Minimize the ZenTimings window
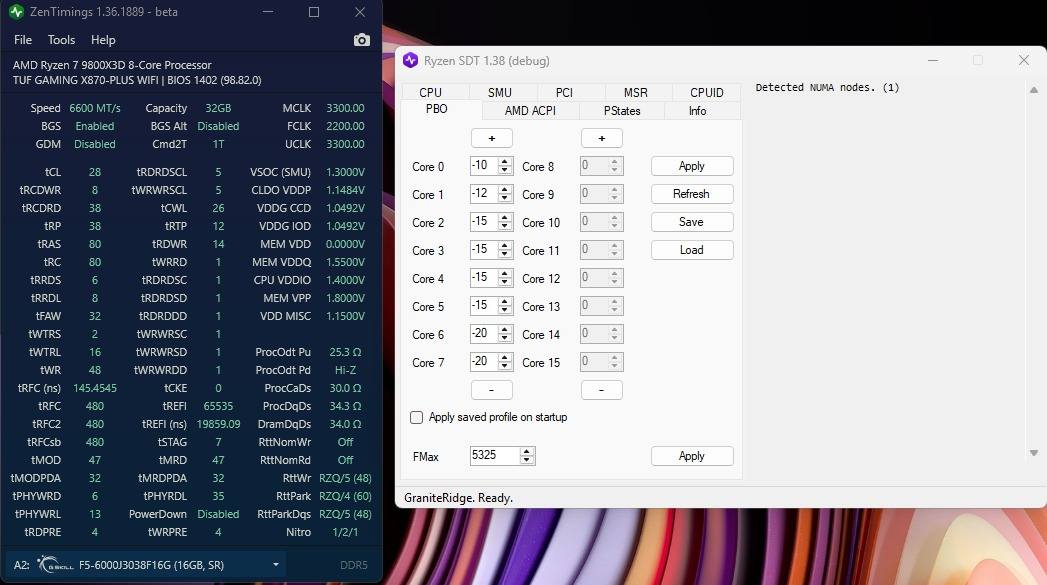Screen dimensions: 1047x585 coord(268,12)
